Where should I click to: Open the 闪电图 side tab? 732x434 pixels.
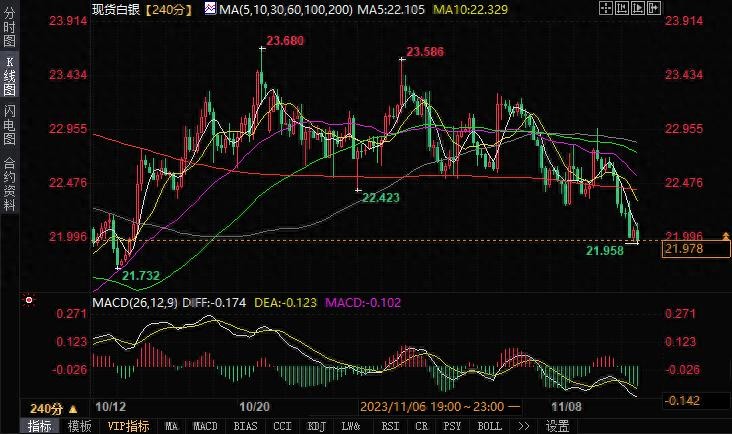click(9, 129)
